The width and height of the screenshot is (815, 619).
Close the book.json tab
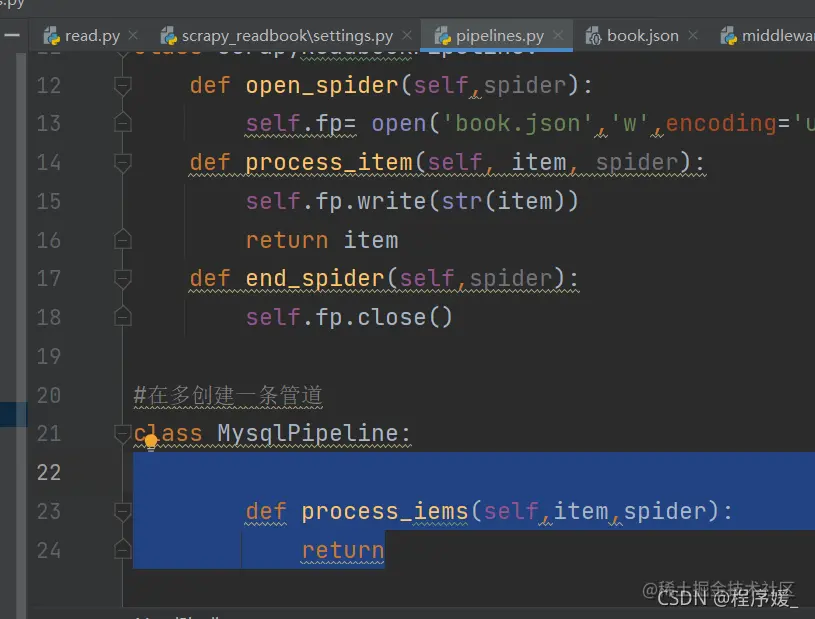tap(692, 35)
